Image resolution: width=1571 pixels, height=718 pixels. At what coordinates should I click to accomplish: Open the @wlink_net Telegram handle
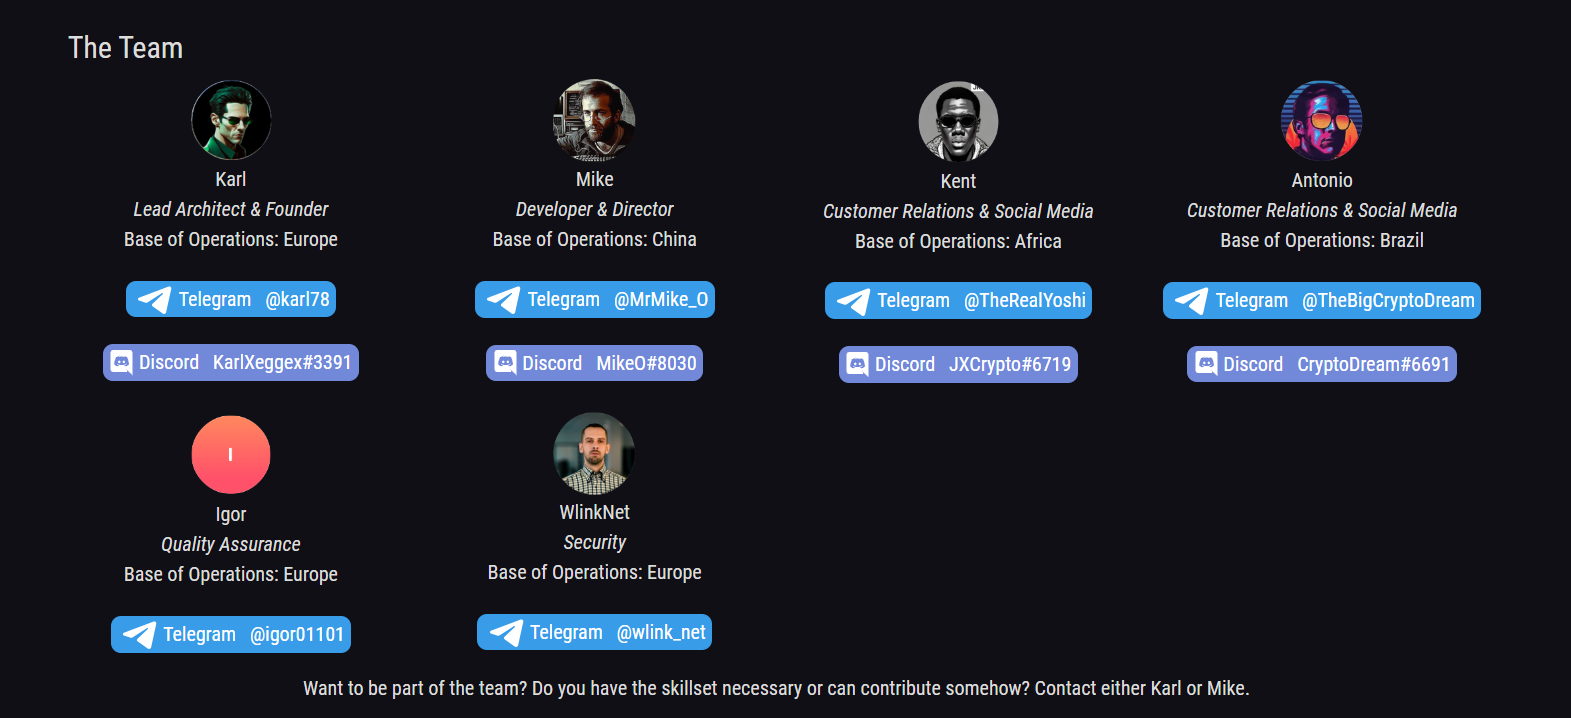click(661, 632)
